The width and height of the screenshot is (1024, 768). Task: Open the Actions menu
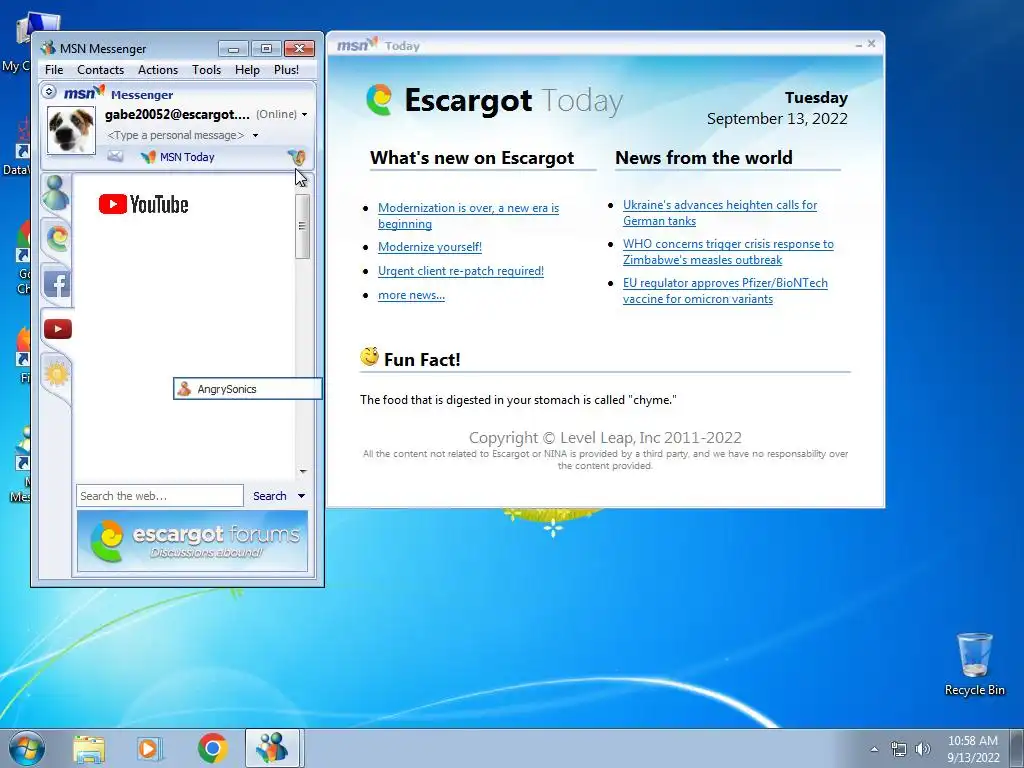tap(157, 70)
